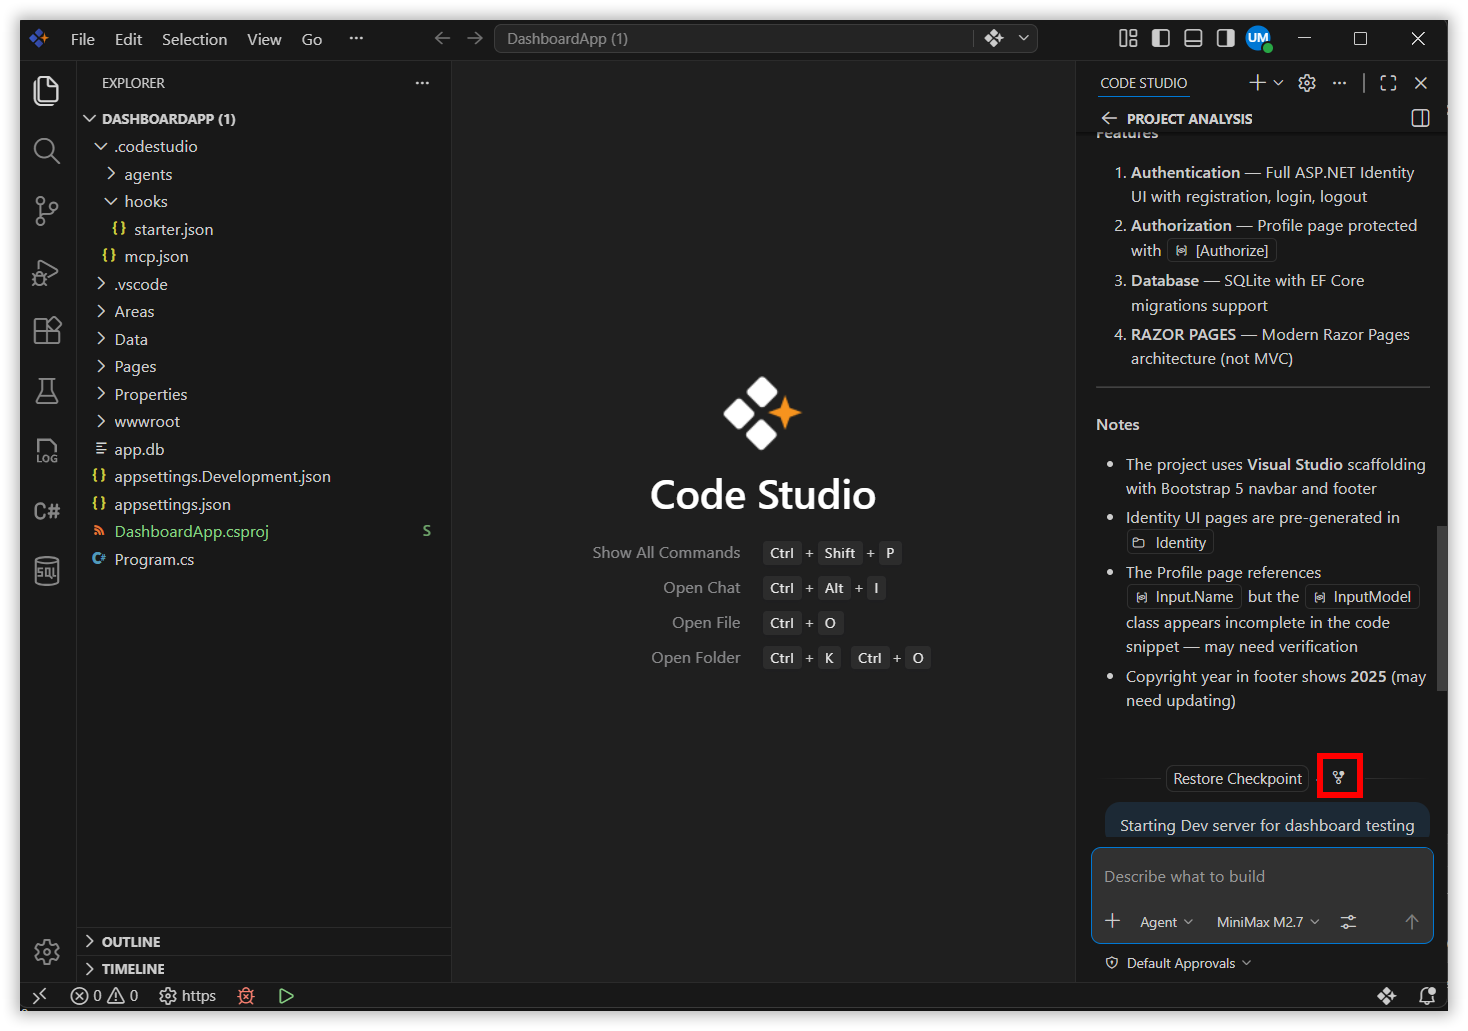The width and height of the screenshot is (1468, 1031).
Task: Open the Default Approvals dropdown
Action: (1179, 963)
